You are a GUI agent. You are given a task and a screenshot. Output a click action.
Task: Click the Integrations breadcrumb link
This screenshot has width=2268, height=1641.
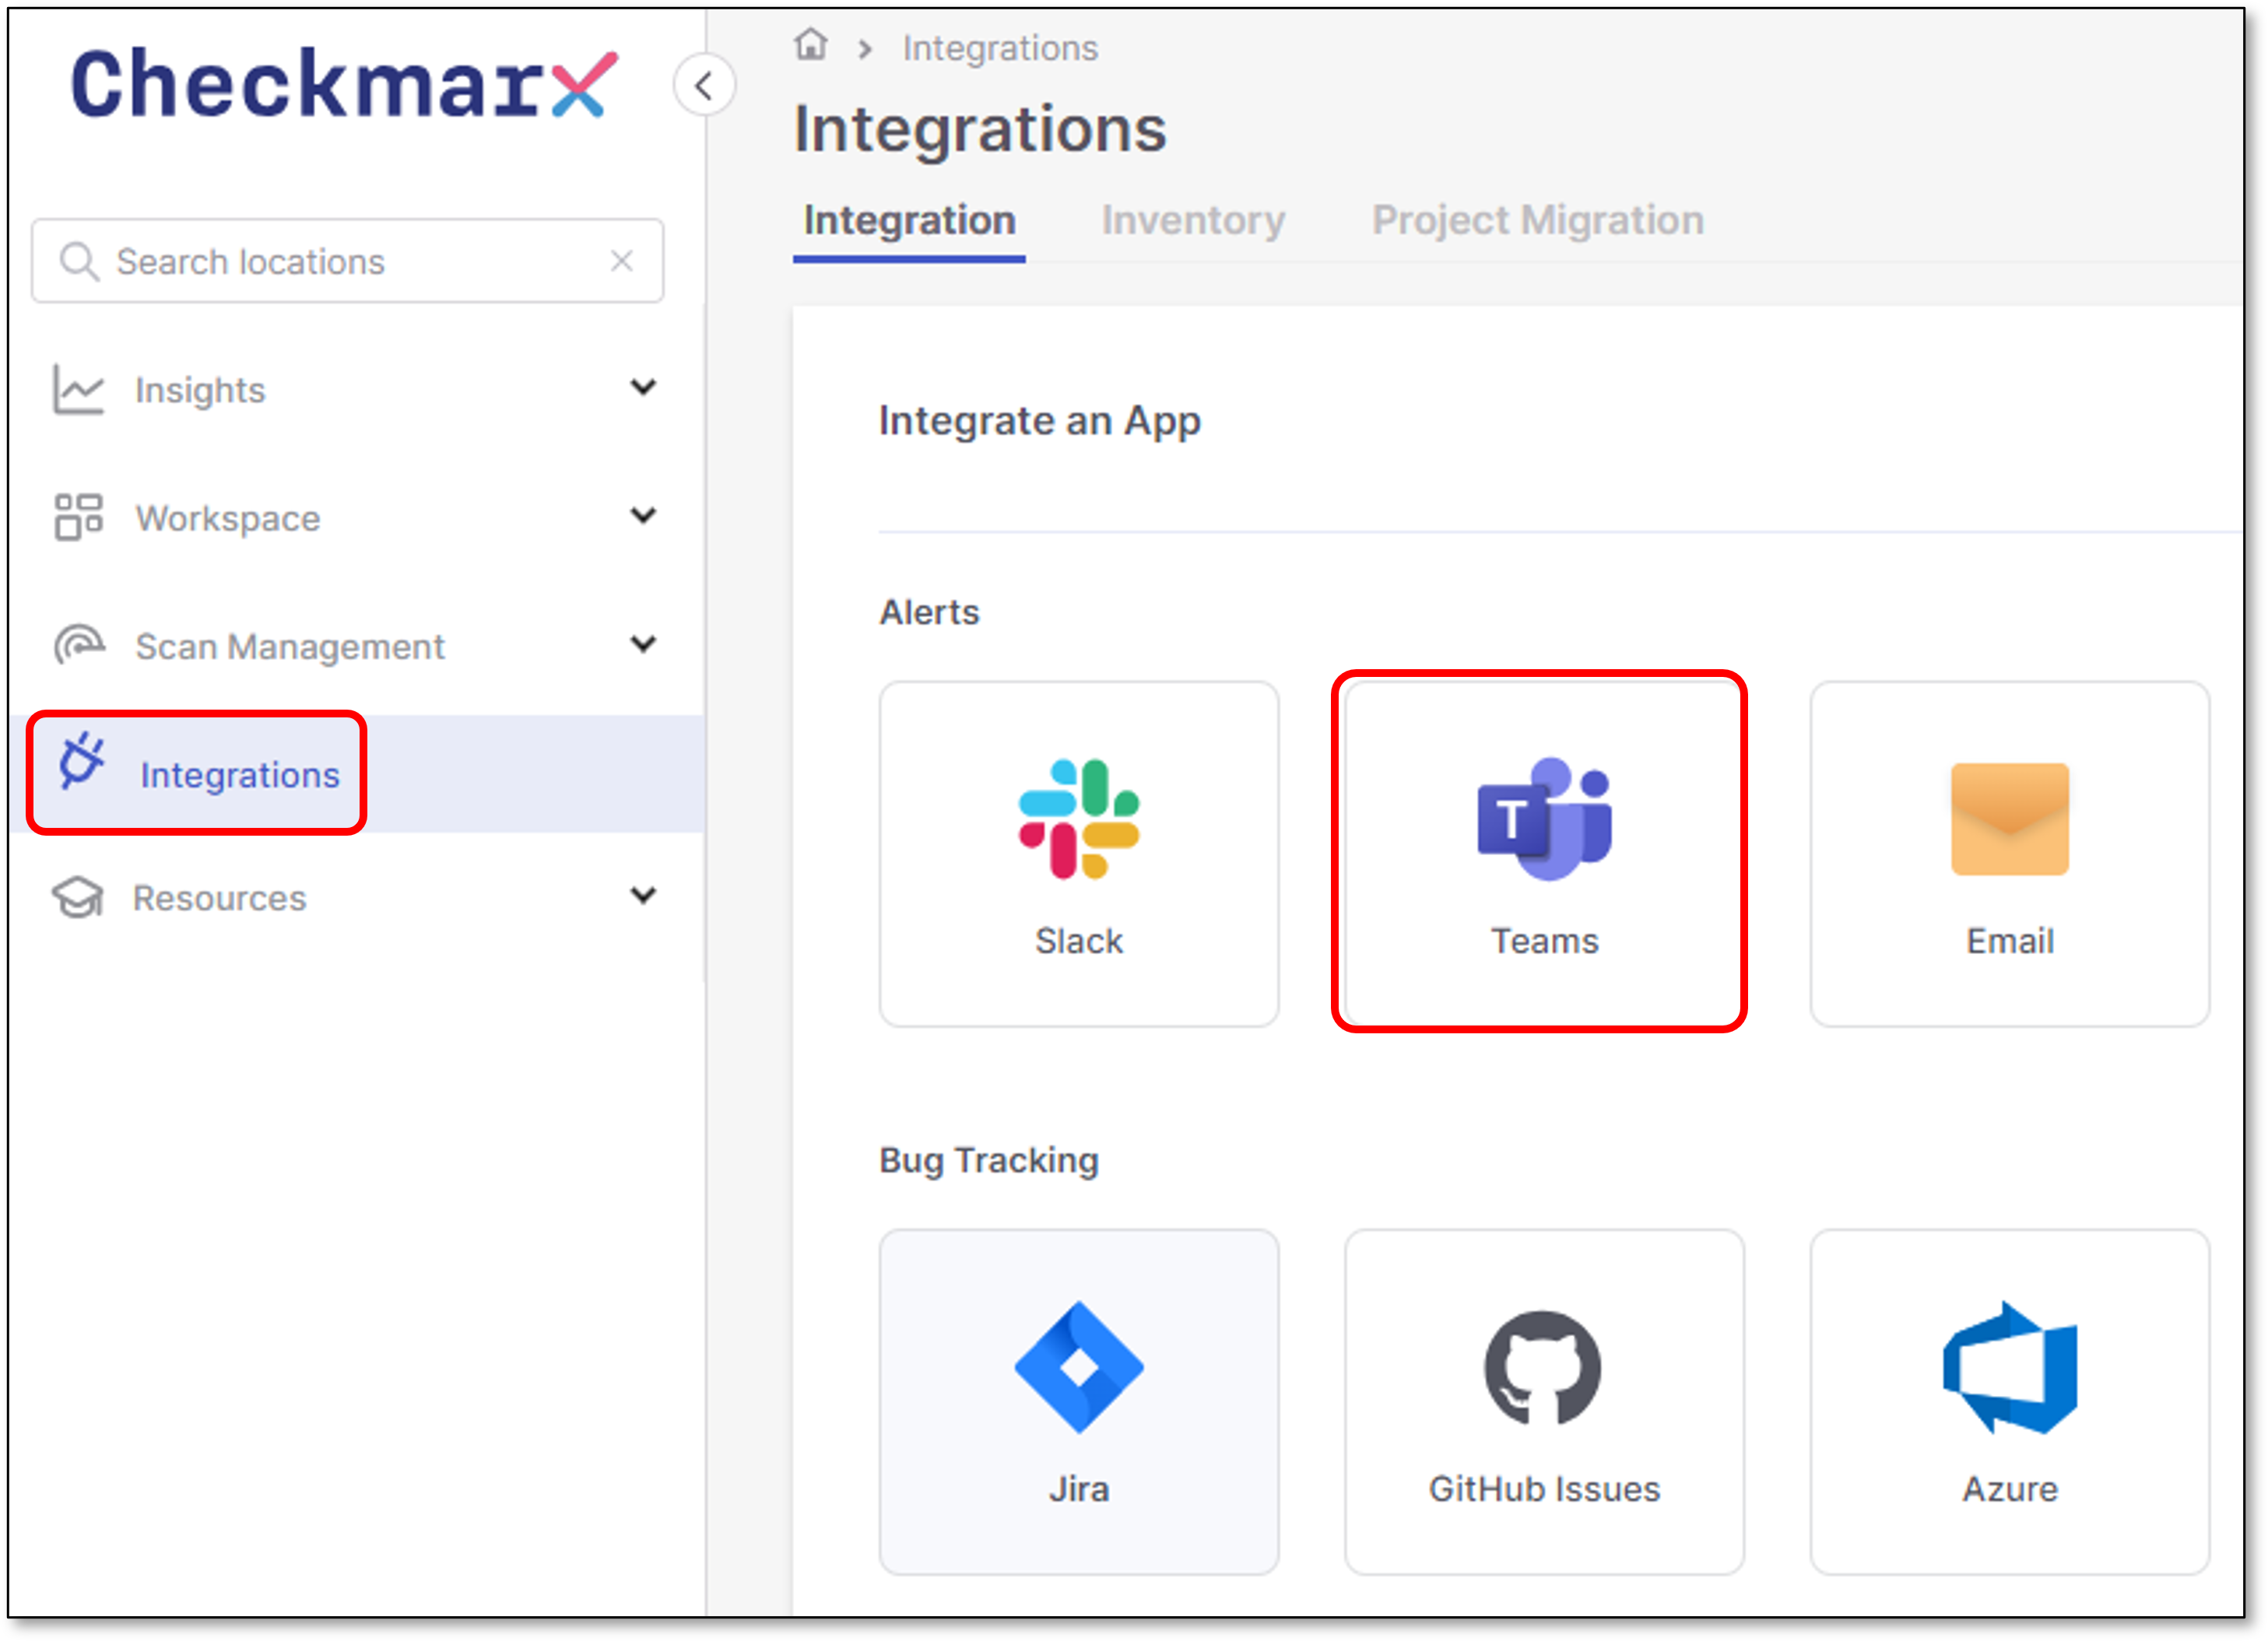1000,48
